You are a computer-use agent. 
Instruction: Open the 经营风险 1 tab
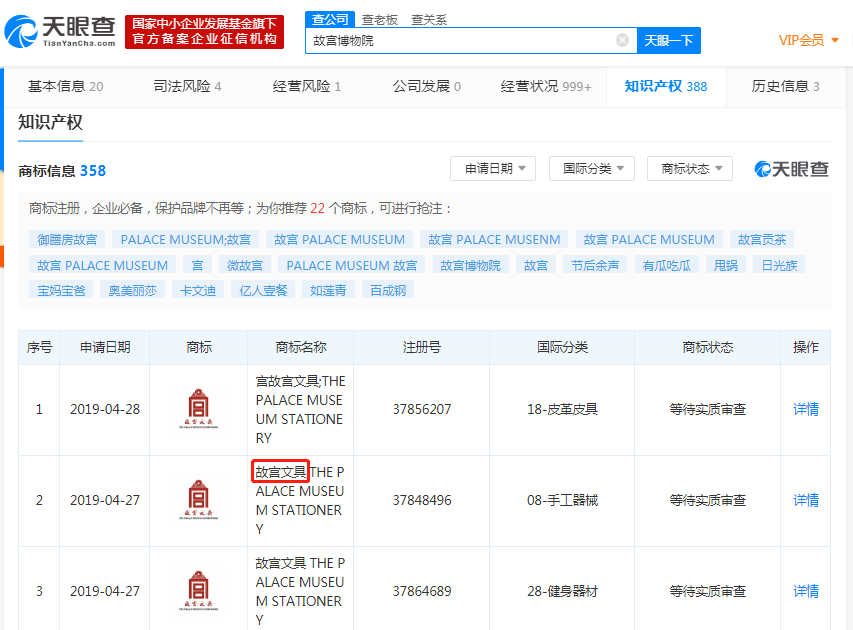(x=306, y=87)
